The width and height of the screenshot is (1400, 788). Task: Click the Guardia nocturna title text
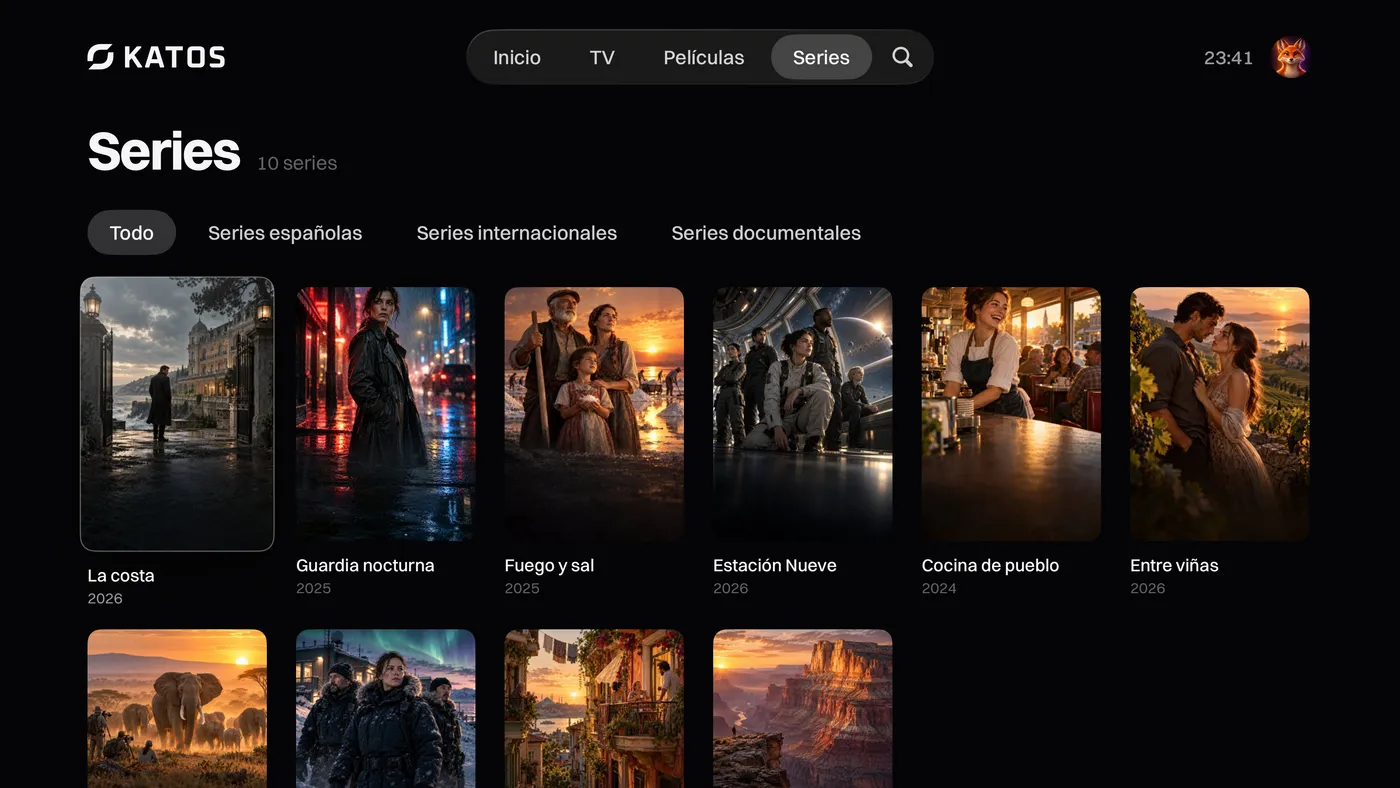(x=365, y=565)
